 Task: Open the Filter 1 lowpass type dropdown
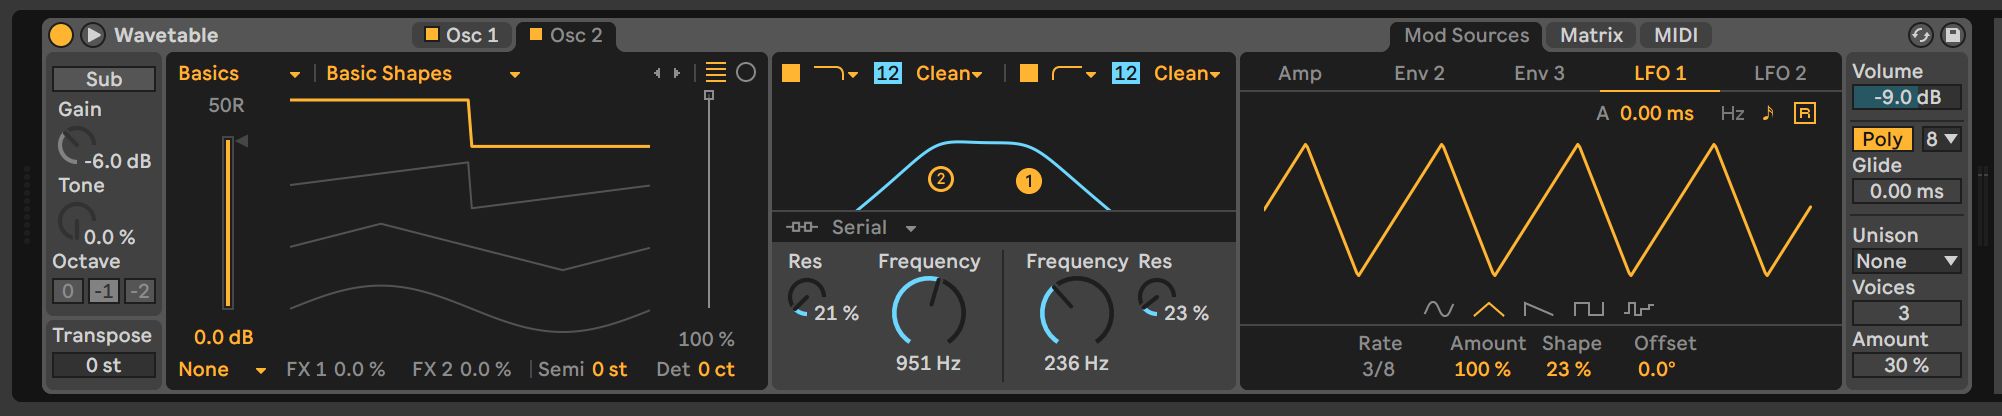pos(836,73)
